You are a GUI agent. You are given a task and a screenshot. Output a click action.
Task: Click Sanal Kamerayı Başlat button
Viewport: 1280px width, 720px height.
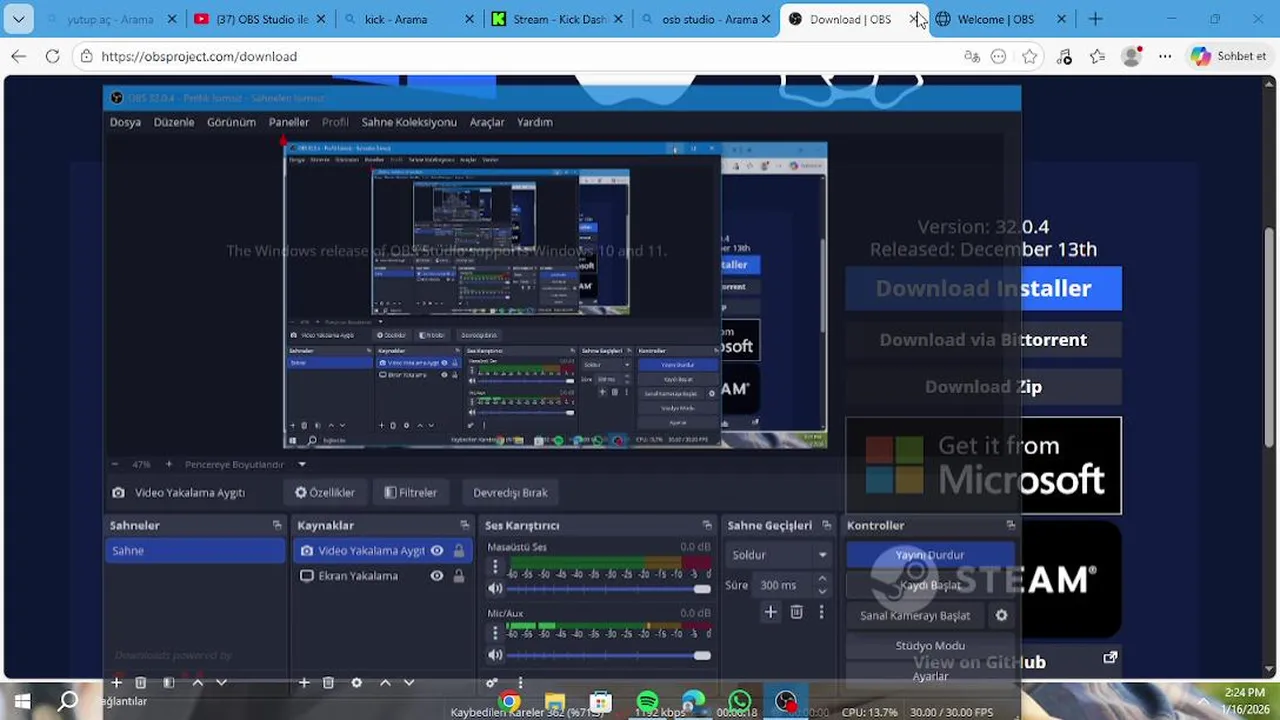coord(915,615)
